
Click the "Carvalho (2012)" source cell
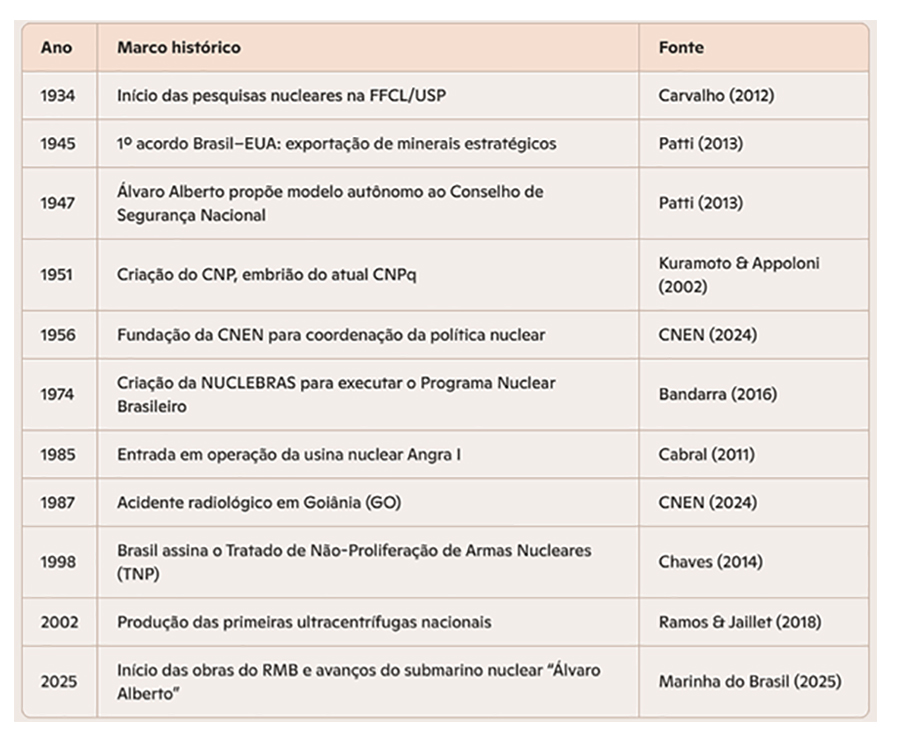click(716, 96)
